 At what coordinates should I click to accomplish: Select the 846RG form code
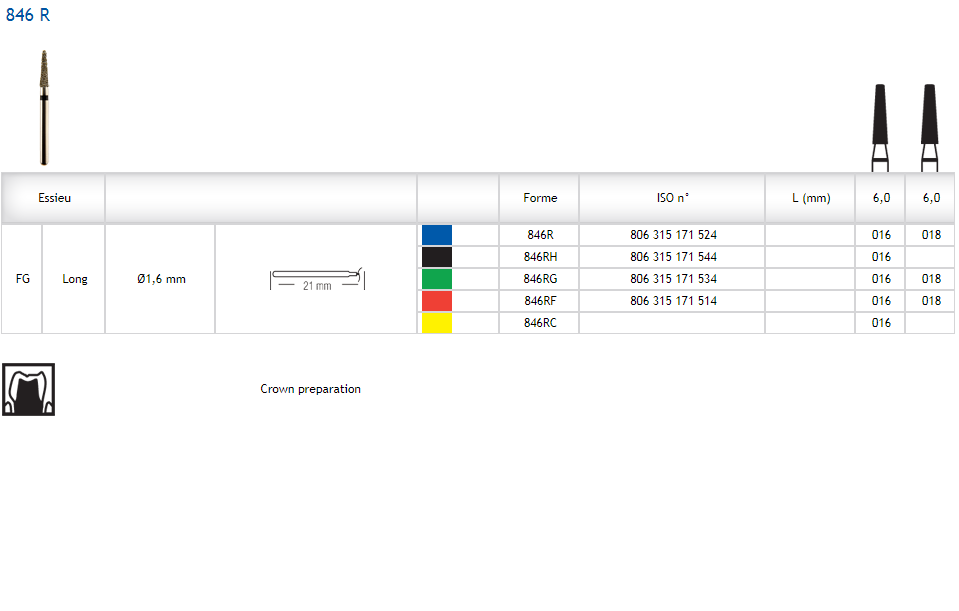coord(539,279)
